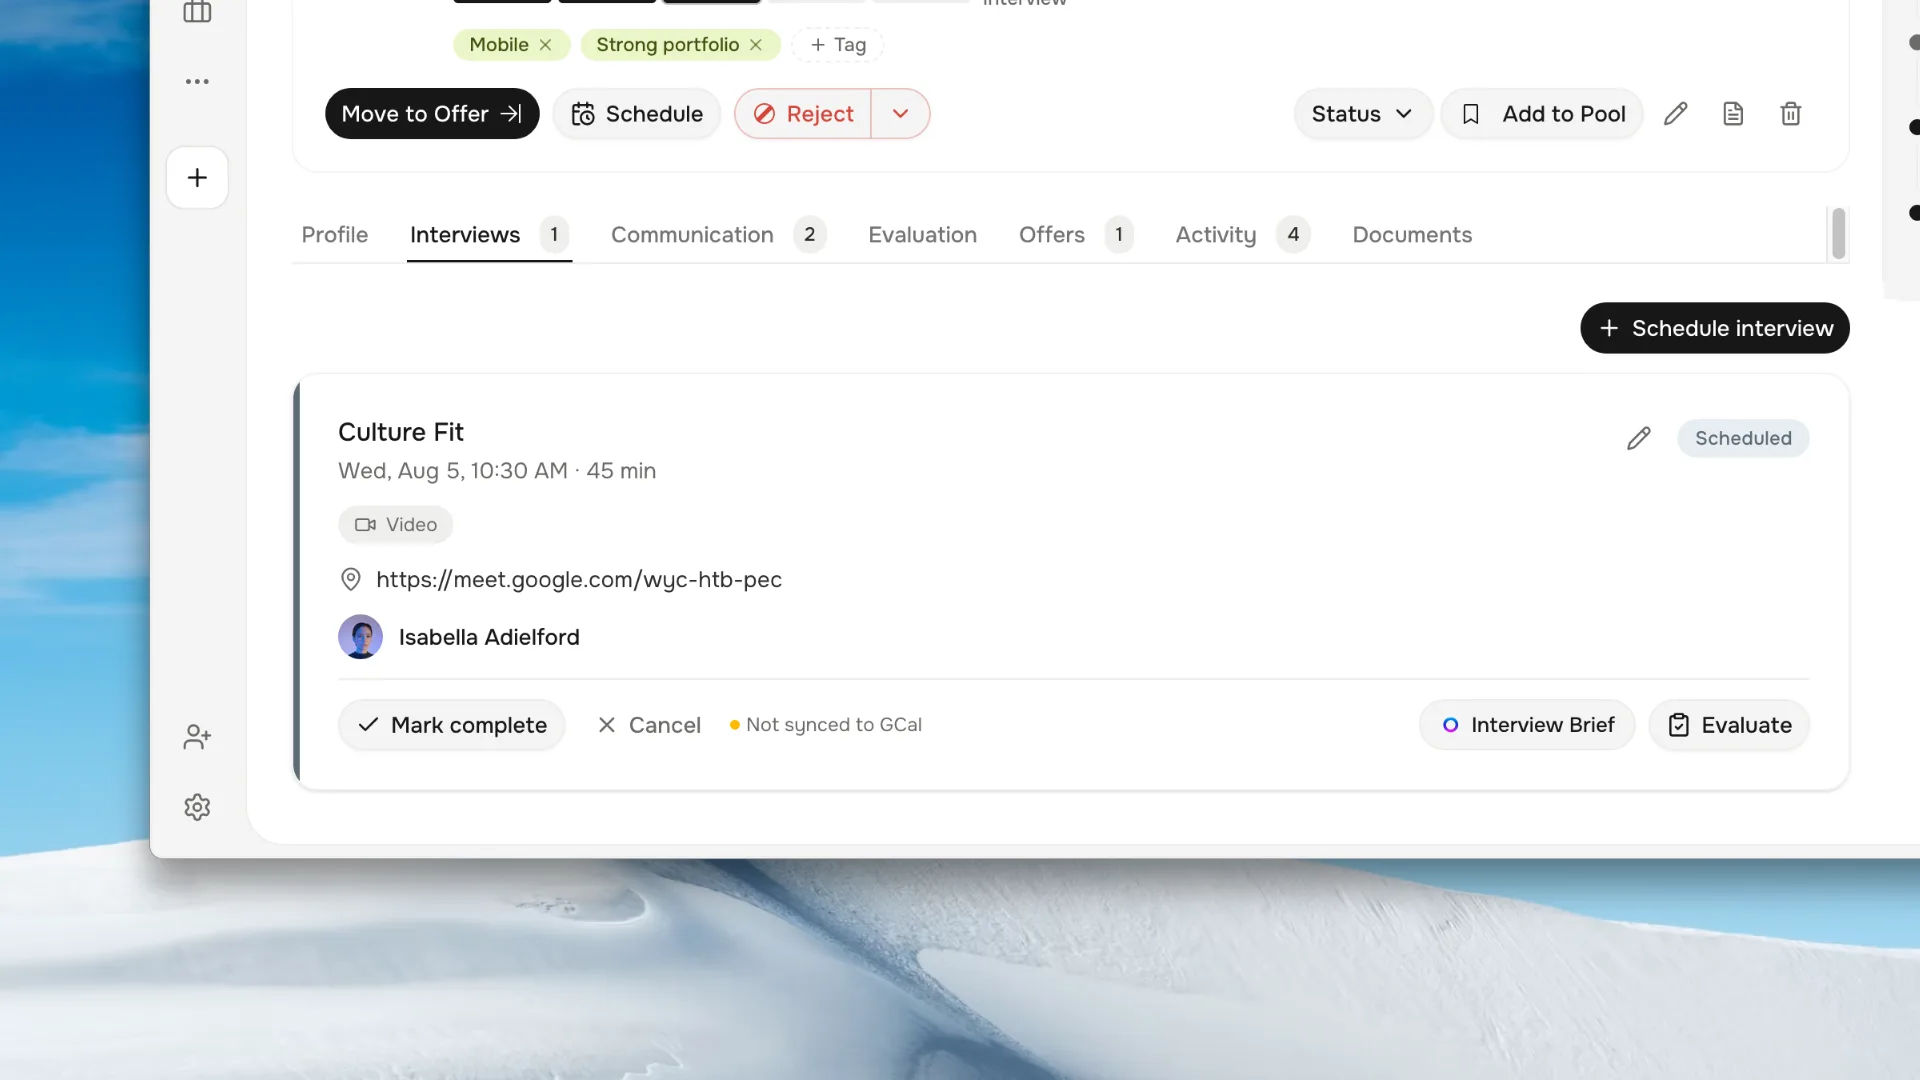Click the interview date Wed, Aug 5, 10:30 AM
Image resolution: width=1920 pixels, height=1080 pixels.
(453, 471)
